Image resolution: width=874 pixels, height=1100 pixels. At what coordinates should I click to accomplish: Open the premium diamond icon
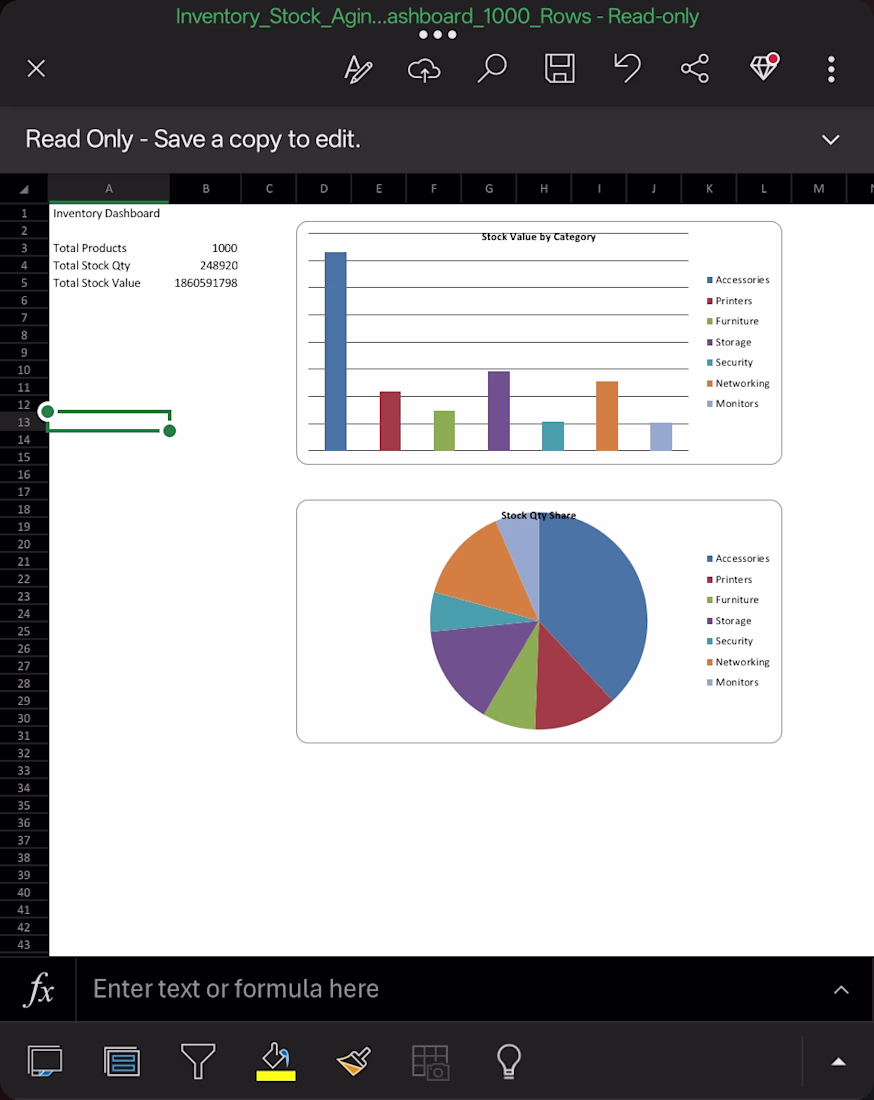point(764,67)
